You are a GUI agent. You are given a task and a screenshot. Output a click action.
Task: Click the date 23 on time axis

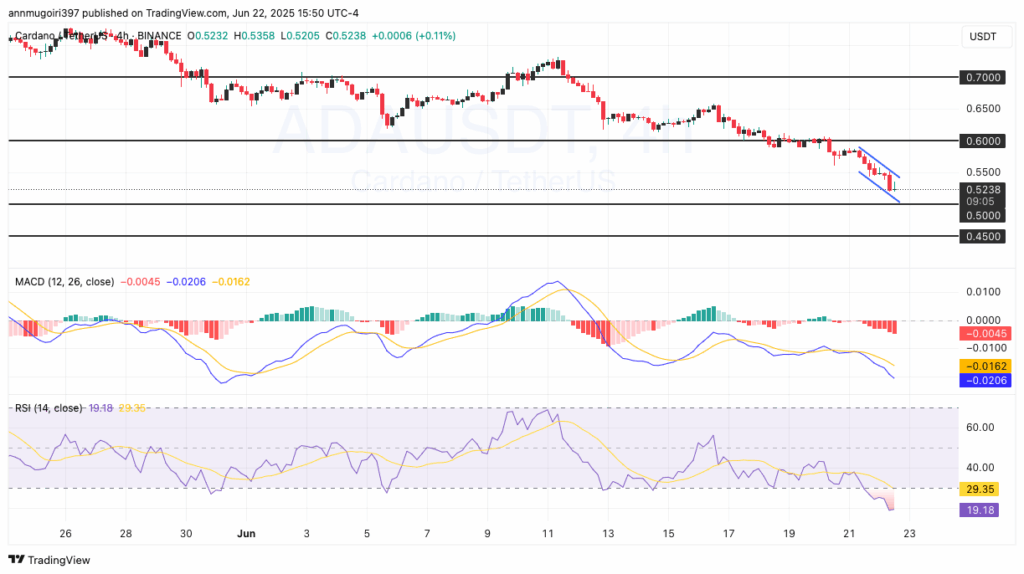(909, 534)
